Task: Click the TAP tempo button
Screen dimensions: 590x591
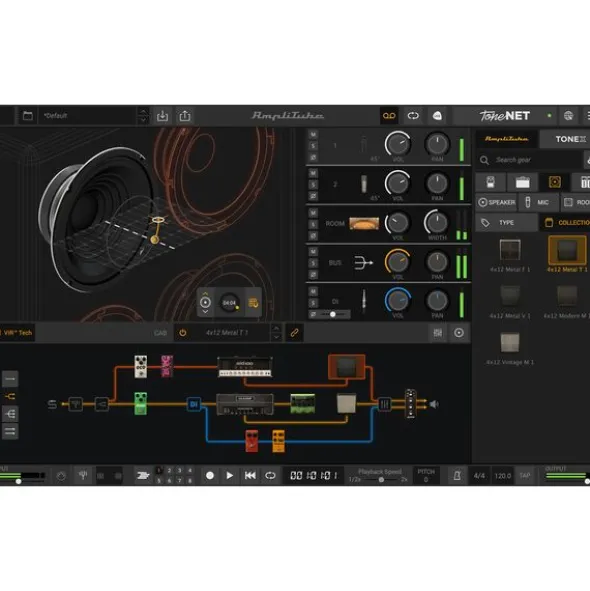Action: pos(525,476)
